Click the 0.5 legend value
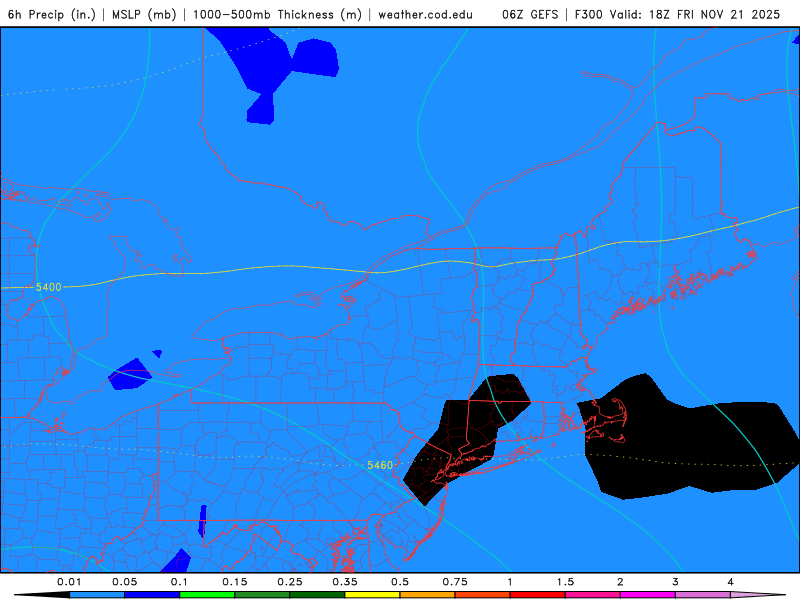This screenshot has width=800, height=600. pos(400,582)
